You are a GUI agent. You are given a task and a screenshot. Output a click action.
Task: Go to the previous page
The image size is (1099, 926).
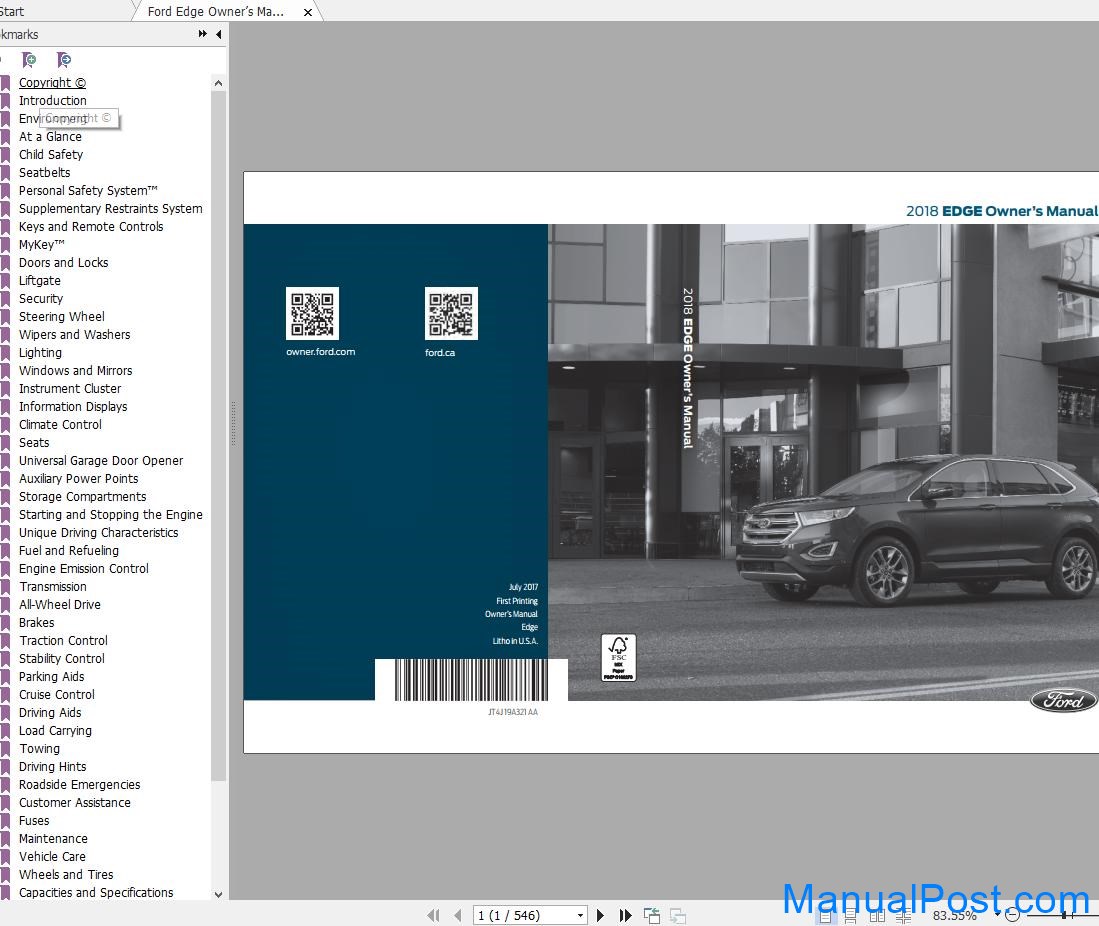point(458,915)
